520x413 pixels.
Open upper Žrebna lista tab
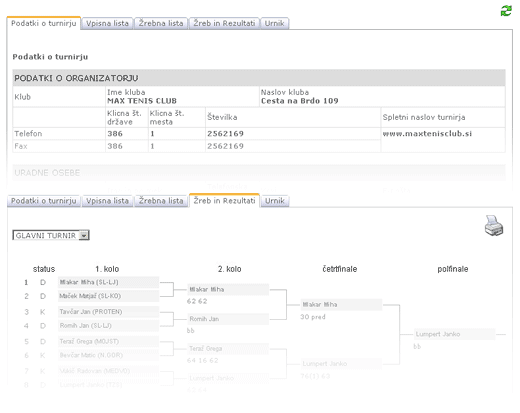coord(161,23)
